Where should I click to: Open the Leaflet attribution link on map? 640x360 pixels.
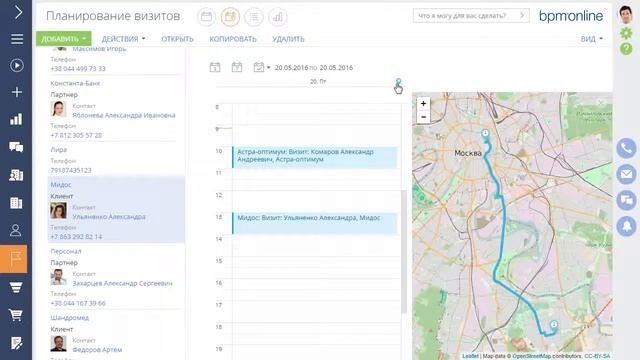[x=470, y=356]
